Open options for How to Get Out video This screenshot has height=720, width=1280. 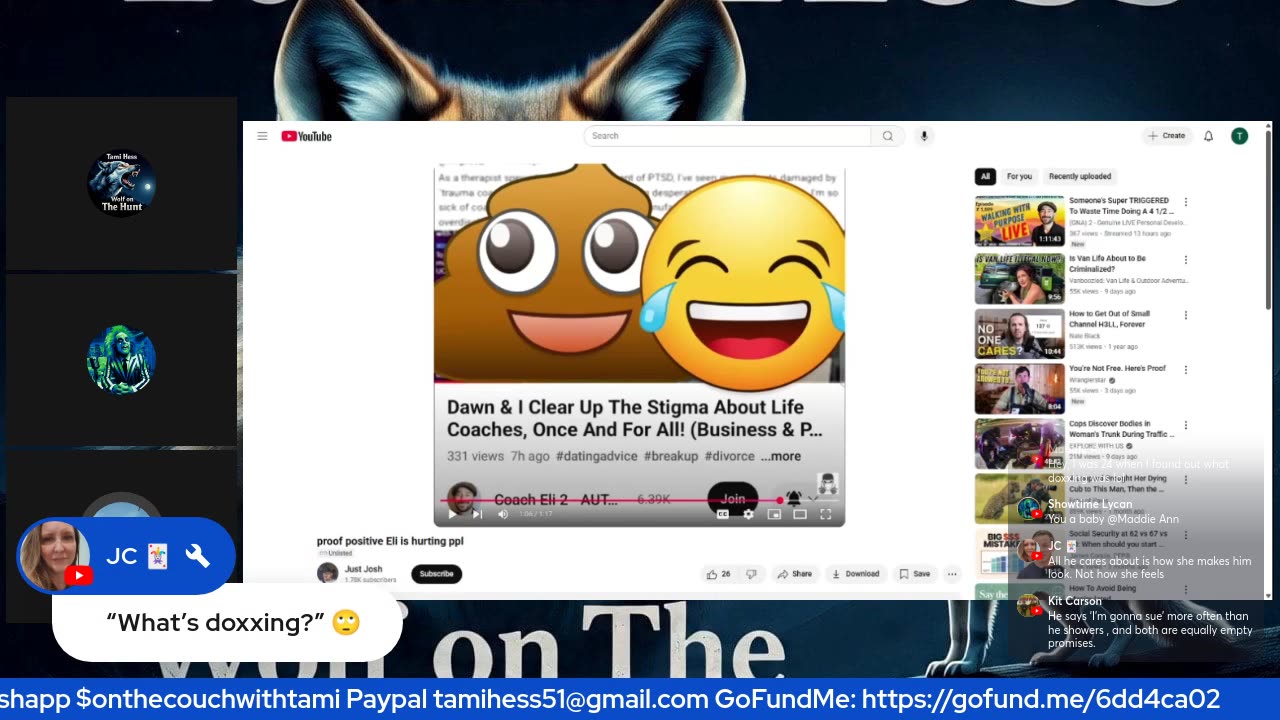[1186, 315]
